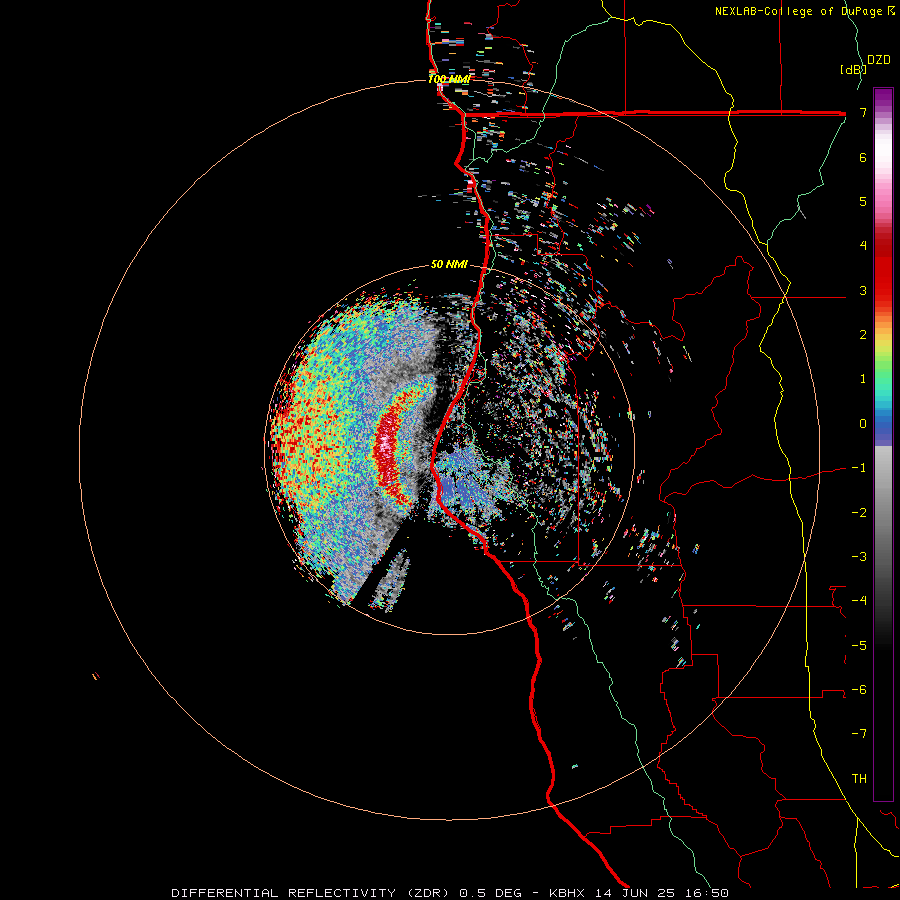
Task: Click the 100 NMI range ring label
Action: 449,79
